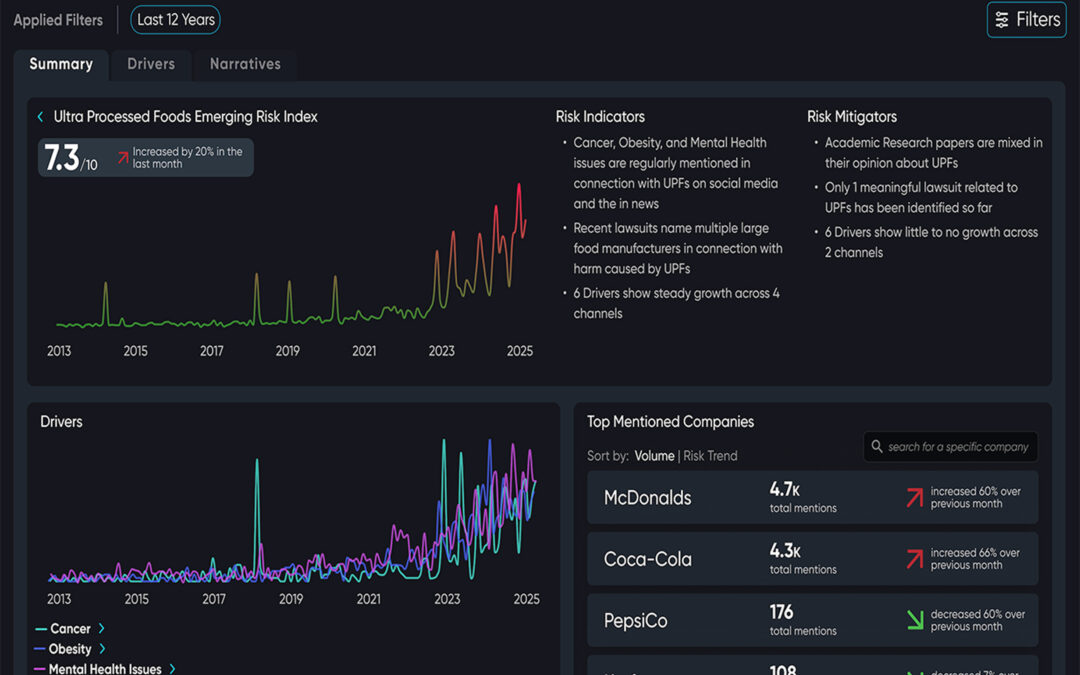Click Coca-Cola red increase arrow icon

[x=914, y=559]
